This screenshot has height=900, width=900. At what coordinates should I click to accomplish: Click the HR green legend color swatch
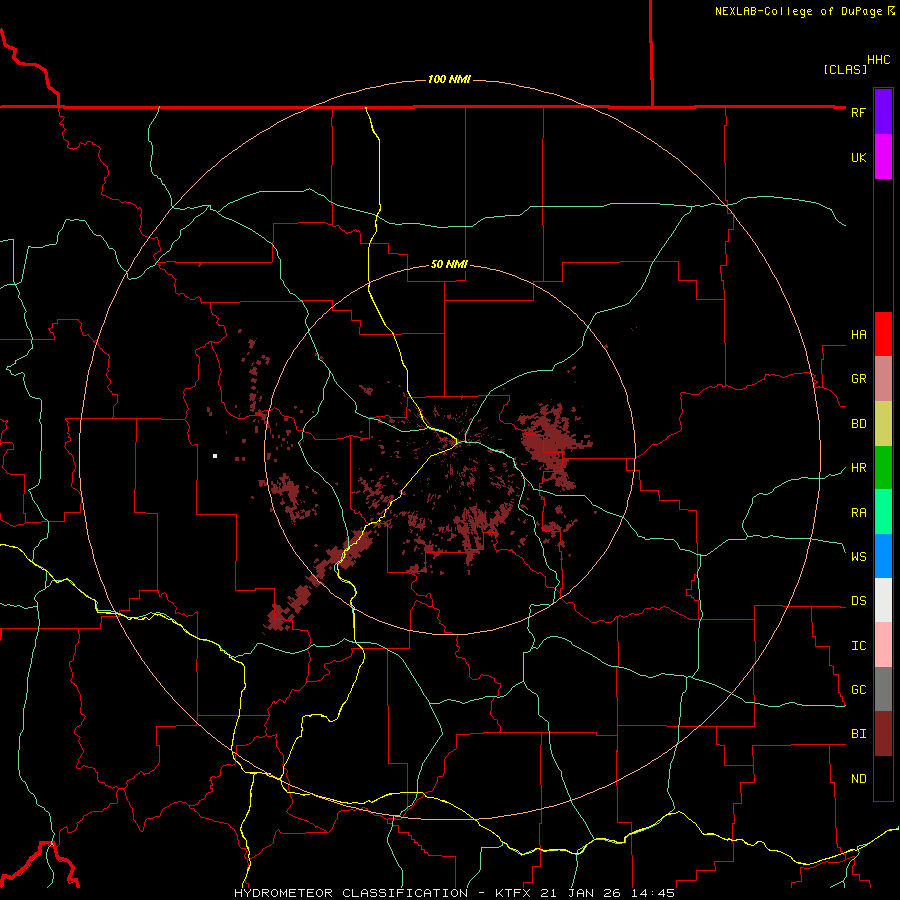coord(883,468)
